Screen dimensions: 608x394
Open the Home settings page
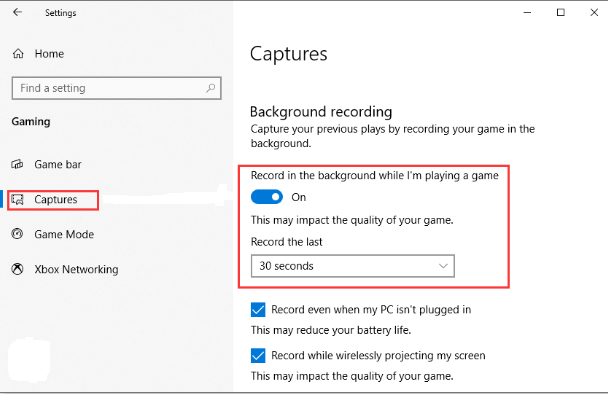point(49,54)
